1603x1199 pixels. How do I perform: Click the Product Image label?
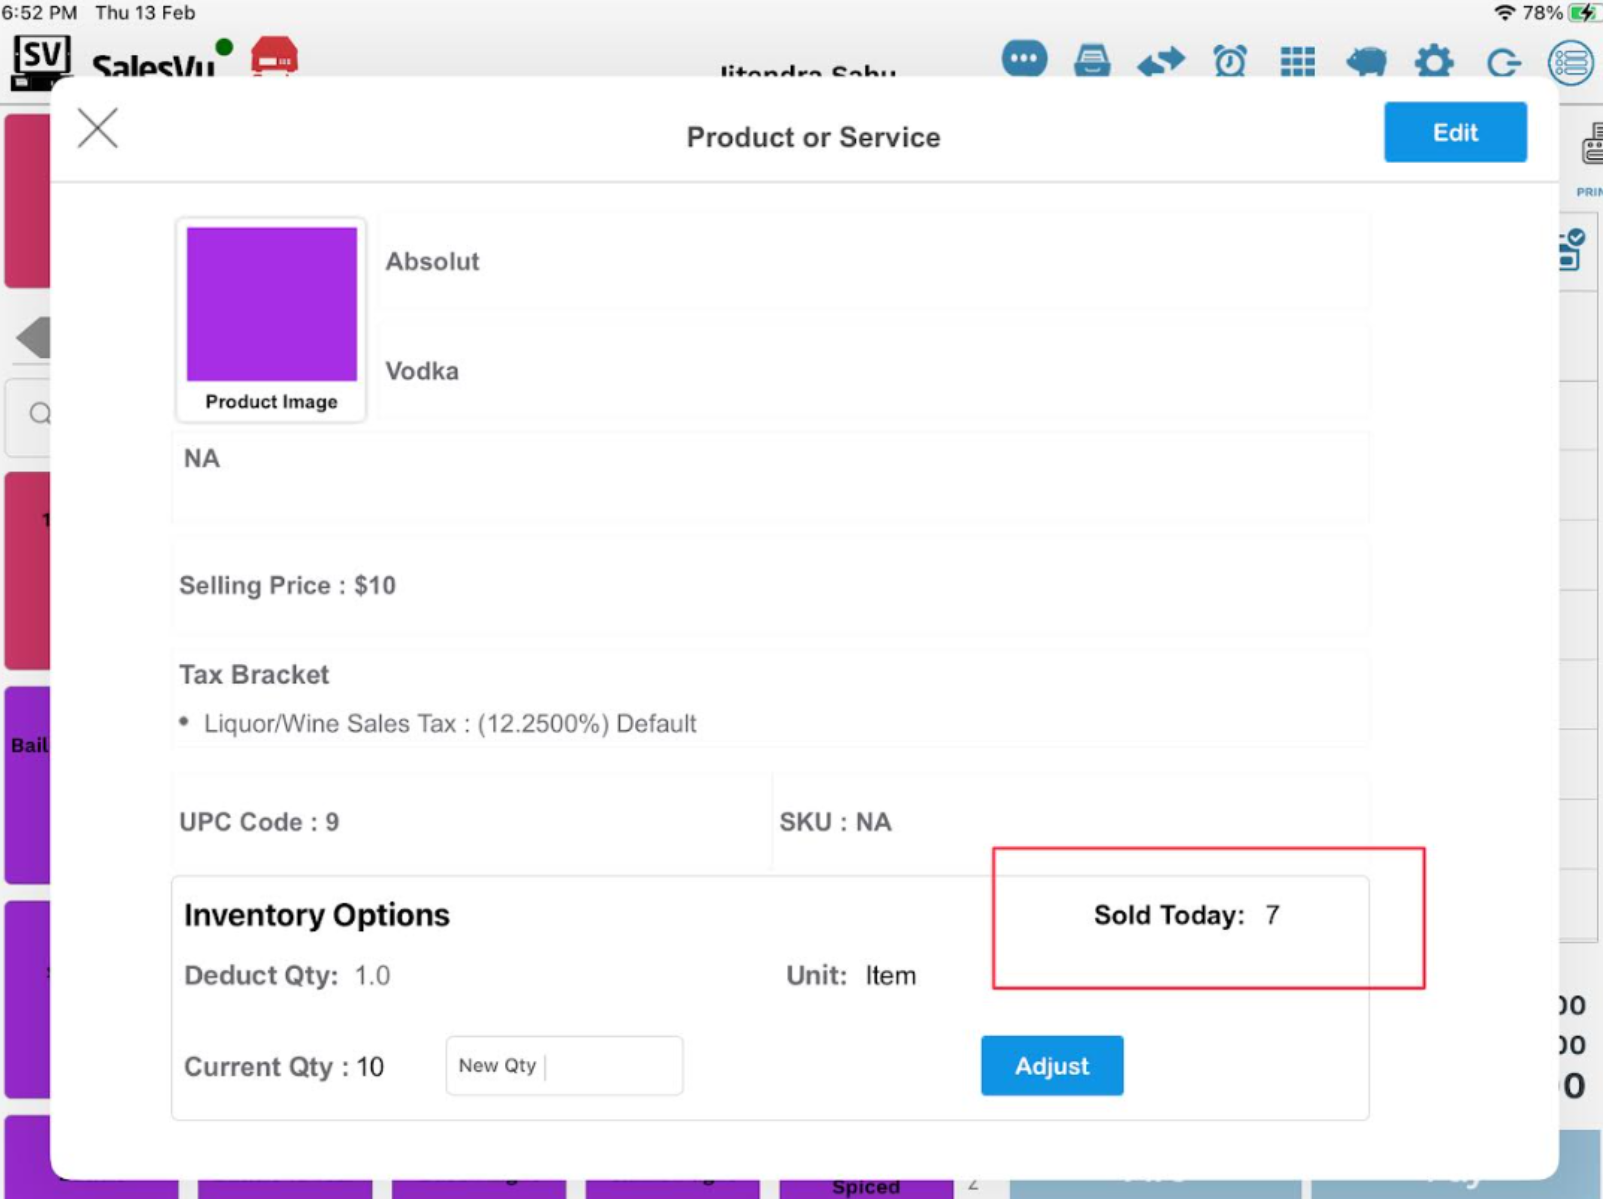pos(271,401)
